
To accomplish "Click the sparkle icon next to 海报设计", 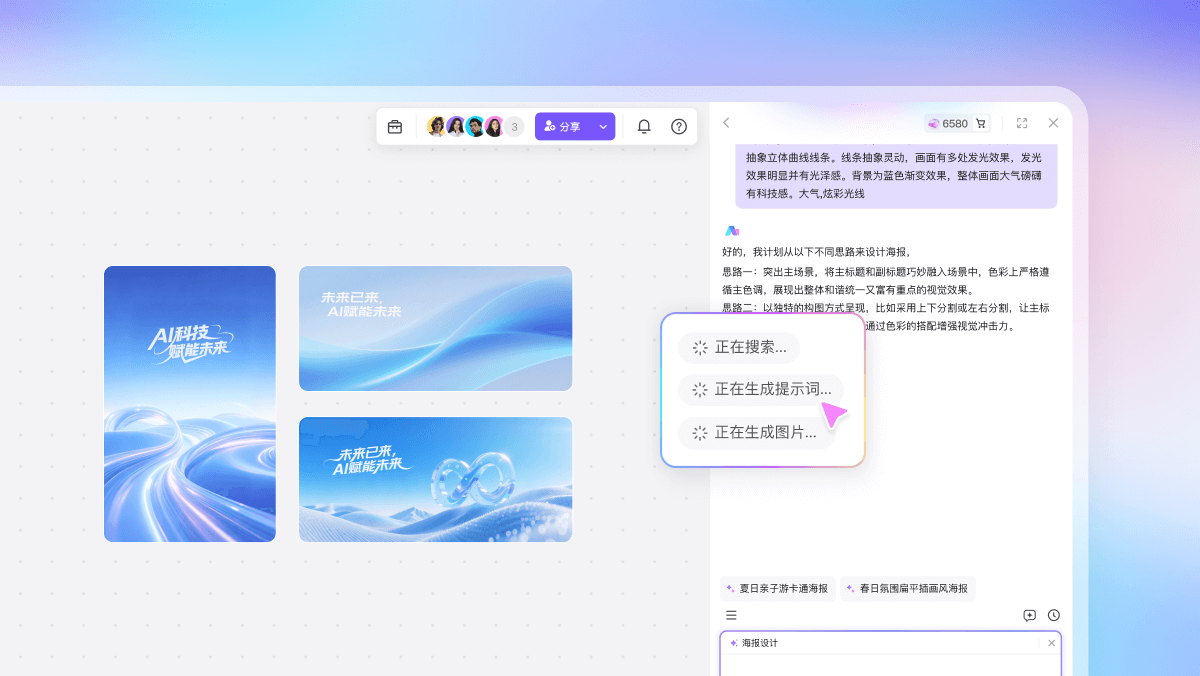I will pyautogui.click(x=734, y=643).
